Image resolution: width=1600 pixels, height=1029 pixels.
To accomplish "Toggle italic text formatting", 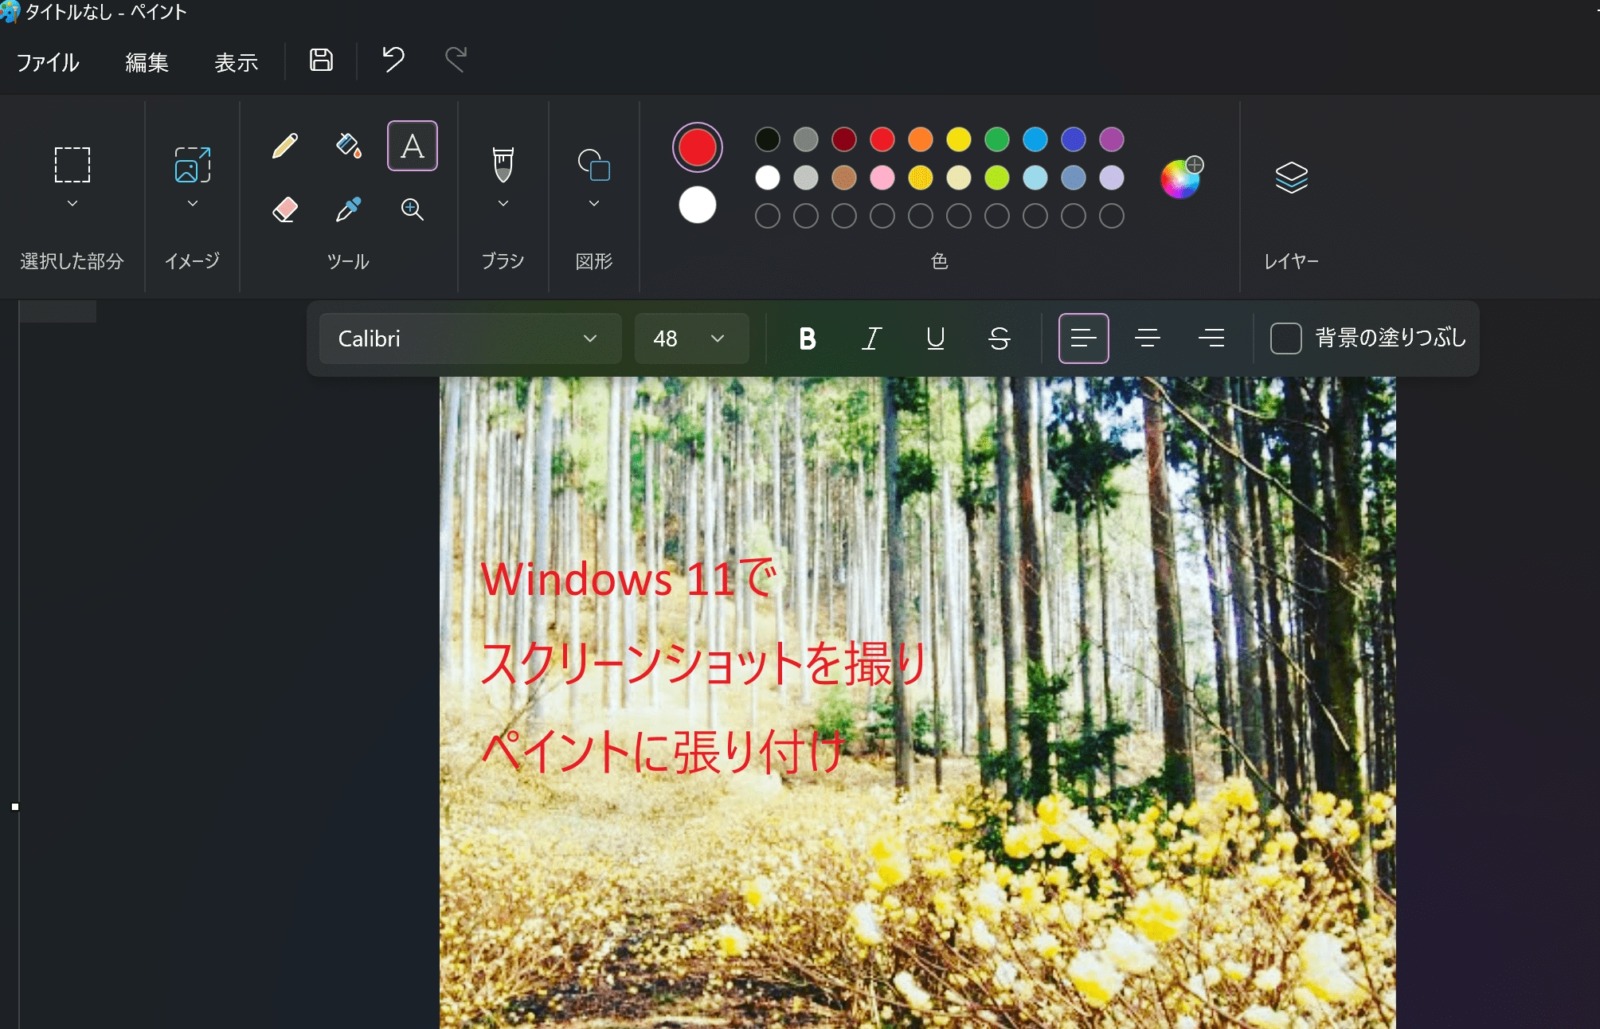I will pyautogui.click(x=871, y=339).
